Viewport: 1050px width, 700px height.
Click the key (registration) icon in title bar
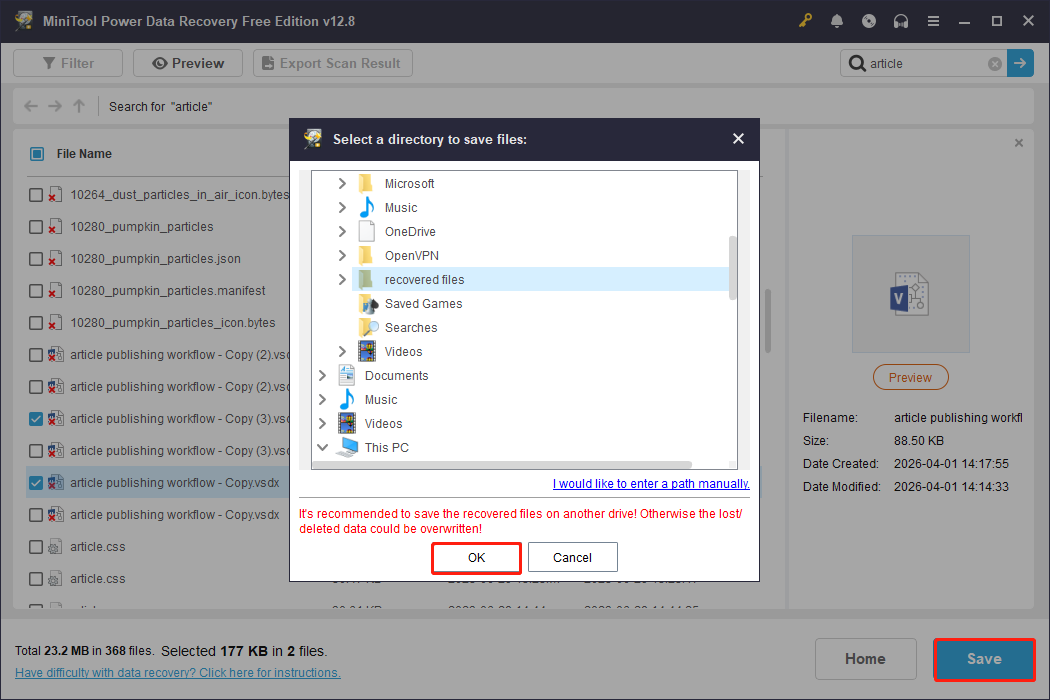coord(805,20)
